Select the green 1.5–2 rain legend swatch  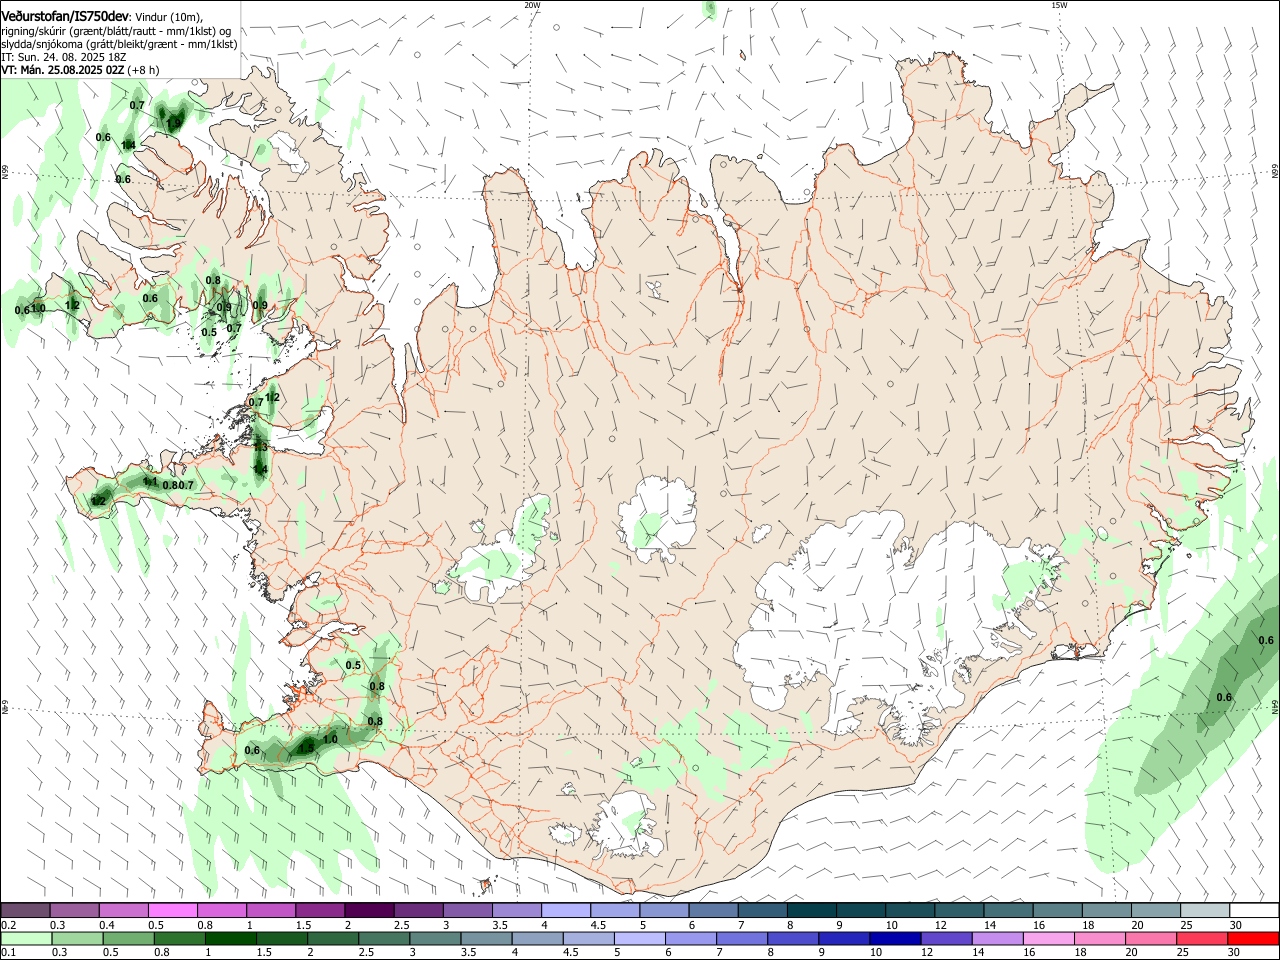[282, 939]
